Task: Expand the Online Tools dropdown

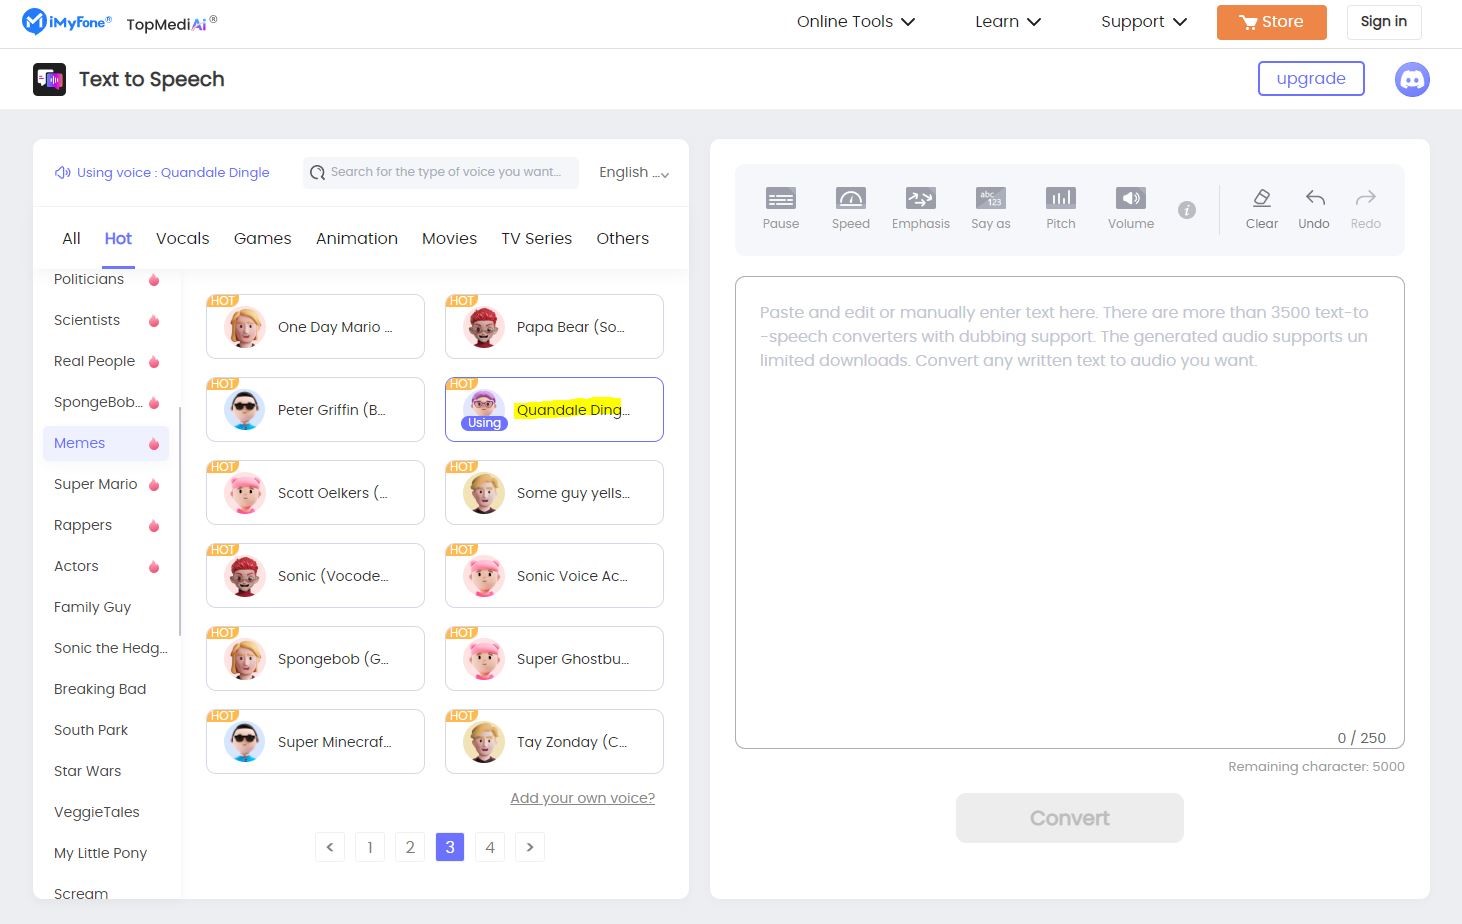Action: click(855, 22)
